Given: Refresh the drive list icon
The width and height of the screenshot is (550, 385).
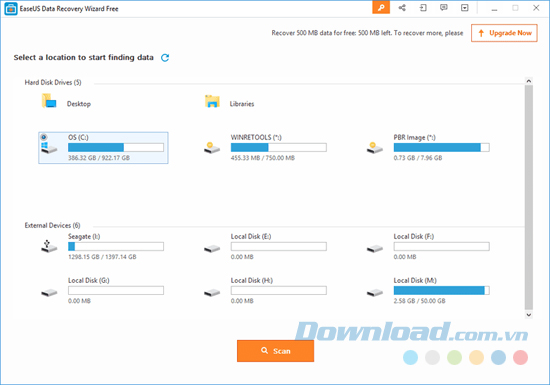Looking at the screenshot, I should [x=165, y=58].
